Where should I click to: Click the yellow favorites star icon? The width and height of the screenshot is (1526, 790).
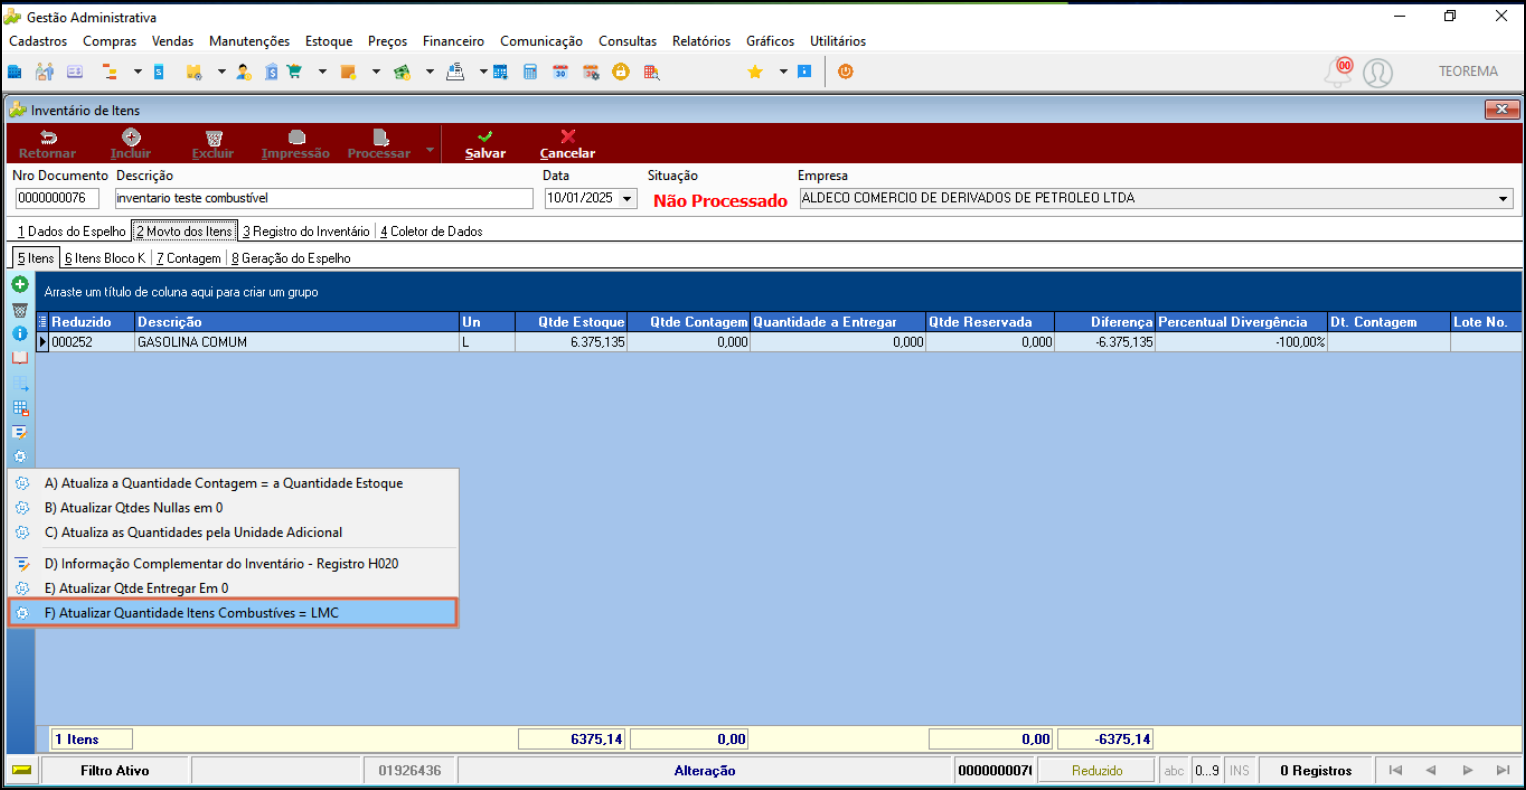pos(755,72)
